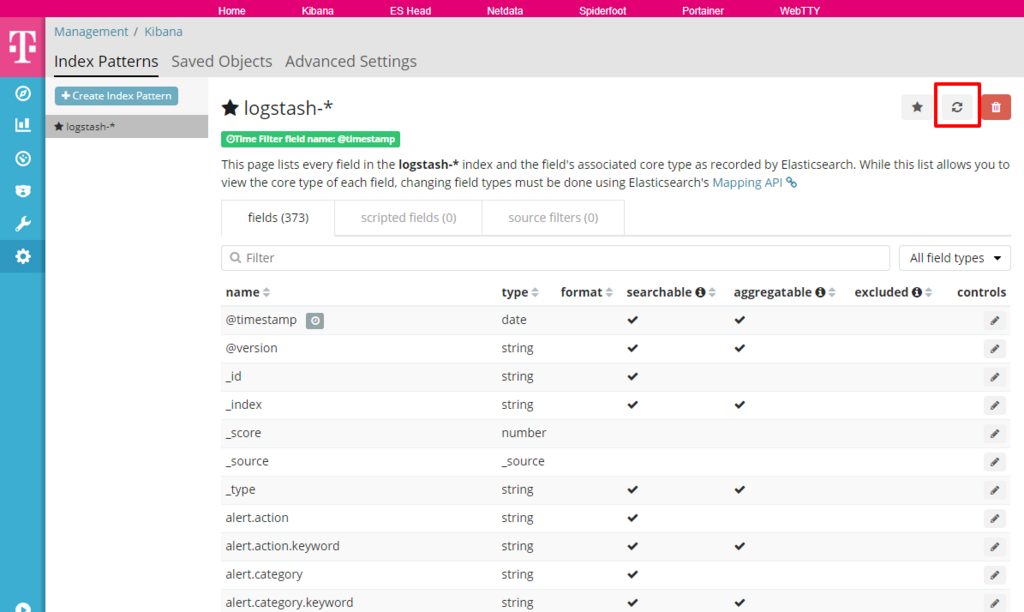
Task: Edit the _source field pencil icon
Action: [995, 462]
